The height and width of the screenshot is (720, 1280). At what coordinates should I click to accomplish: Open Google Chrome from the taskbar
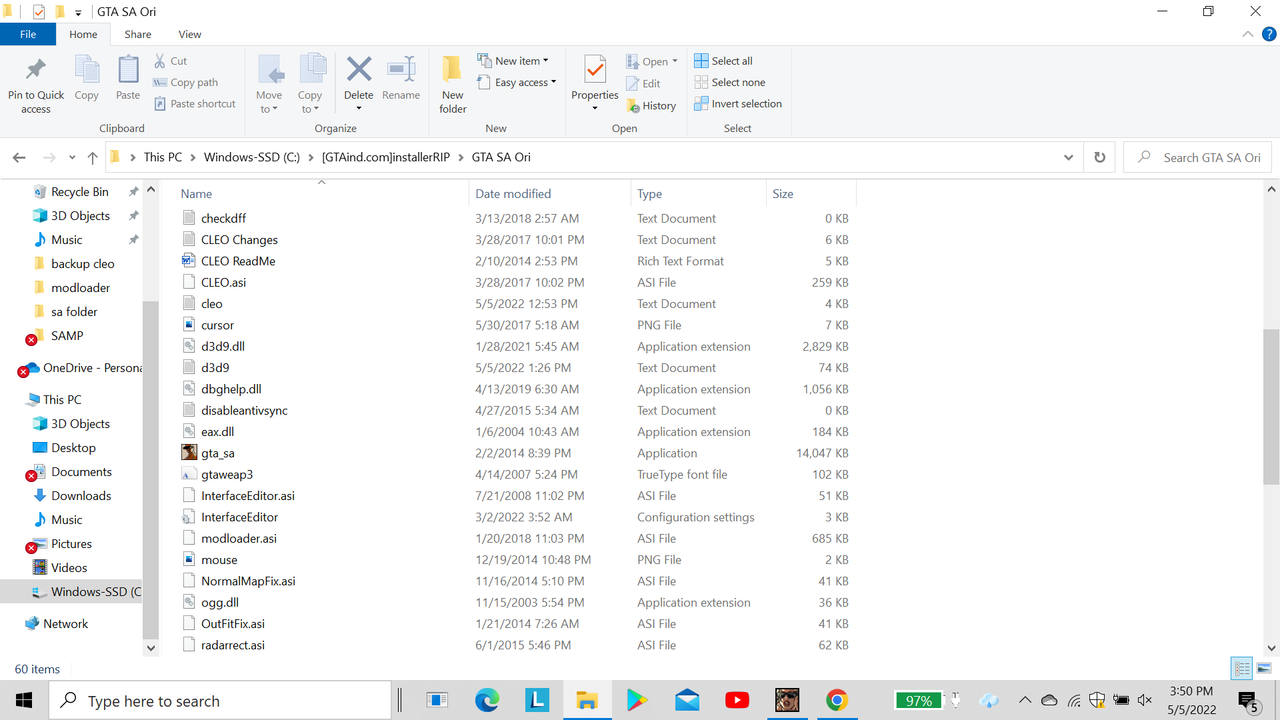coord(837,701)
